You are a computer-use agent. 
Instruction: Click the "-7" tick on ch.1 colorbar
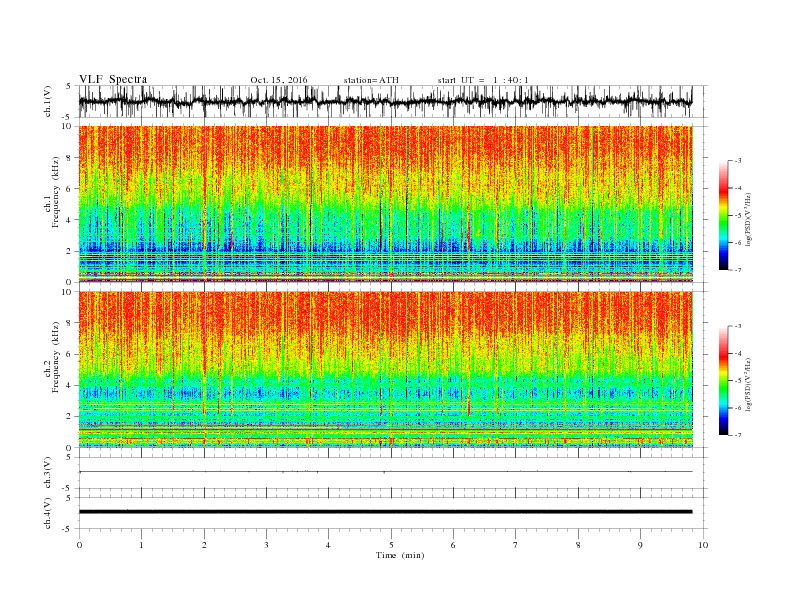pyautogui.click(x=738, y=270)
